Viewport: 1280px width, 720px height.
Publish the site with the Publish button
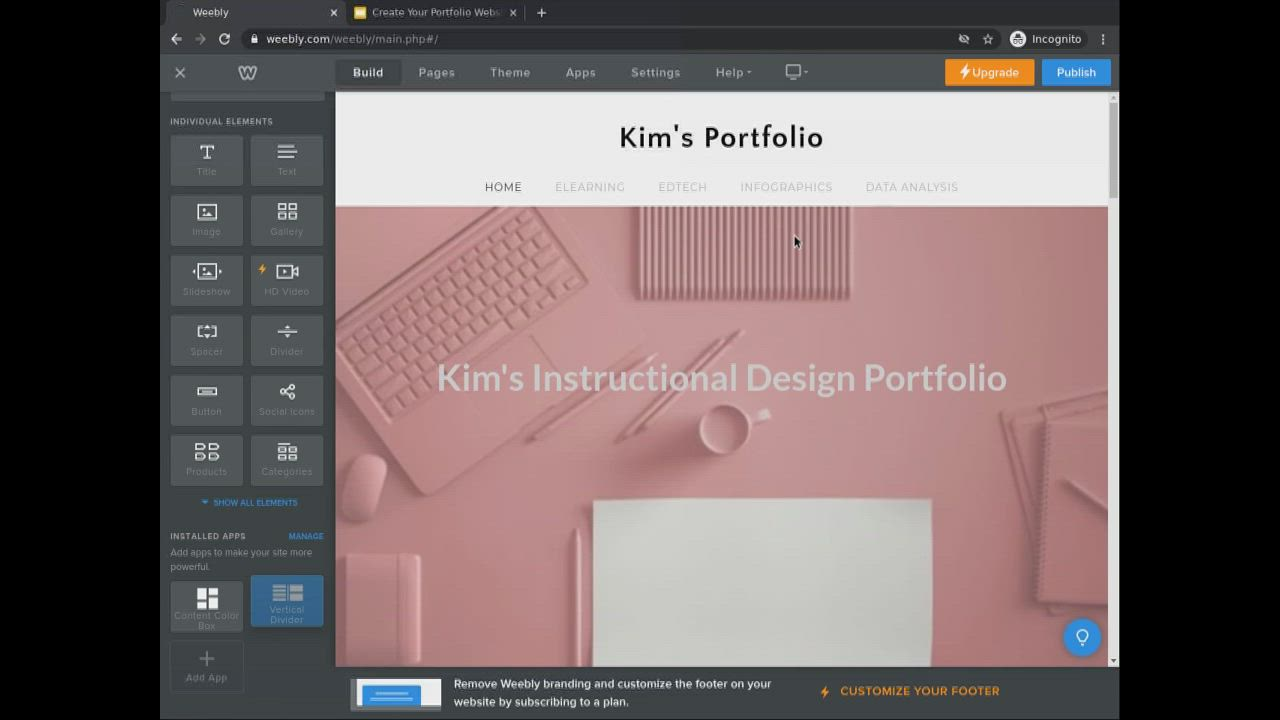tap(1076, 72)
